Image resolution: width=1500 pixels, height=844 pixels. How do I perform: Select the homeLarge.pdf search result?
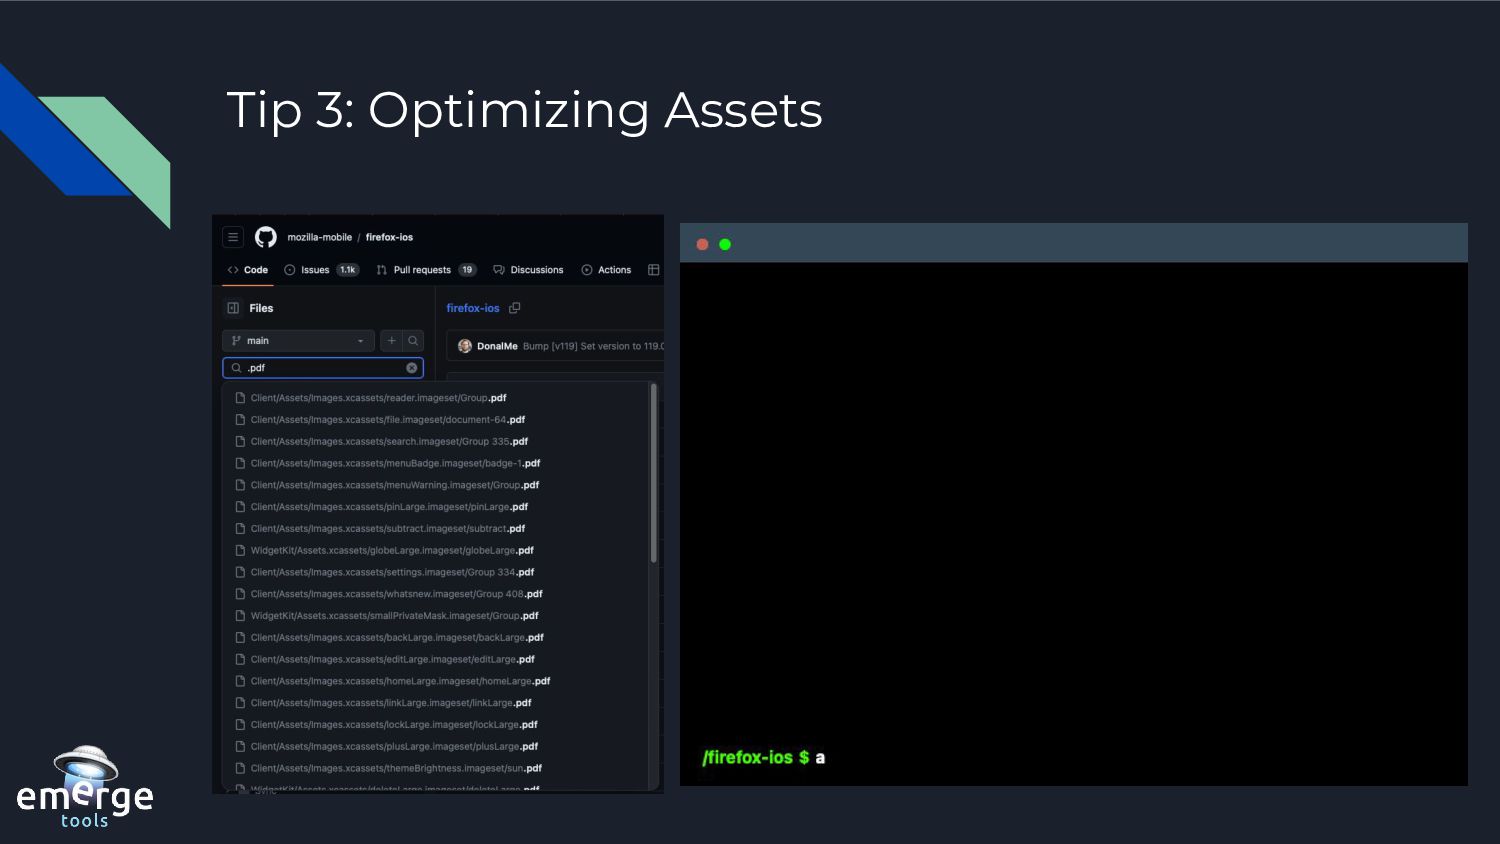tap(400, 681)
